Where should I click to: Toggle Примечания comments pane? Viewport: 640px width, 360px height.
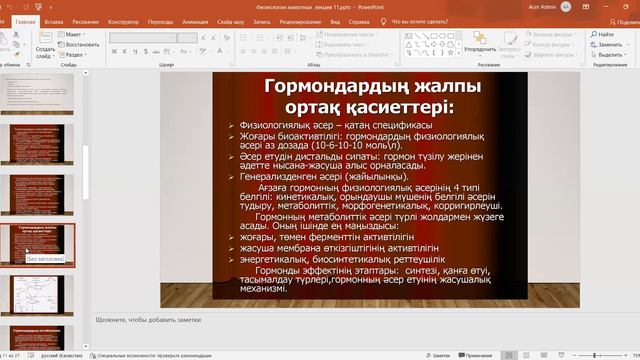click(475, 356)
